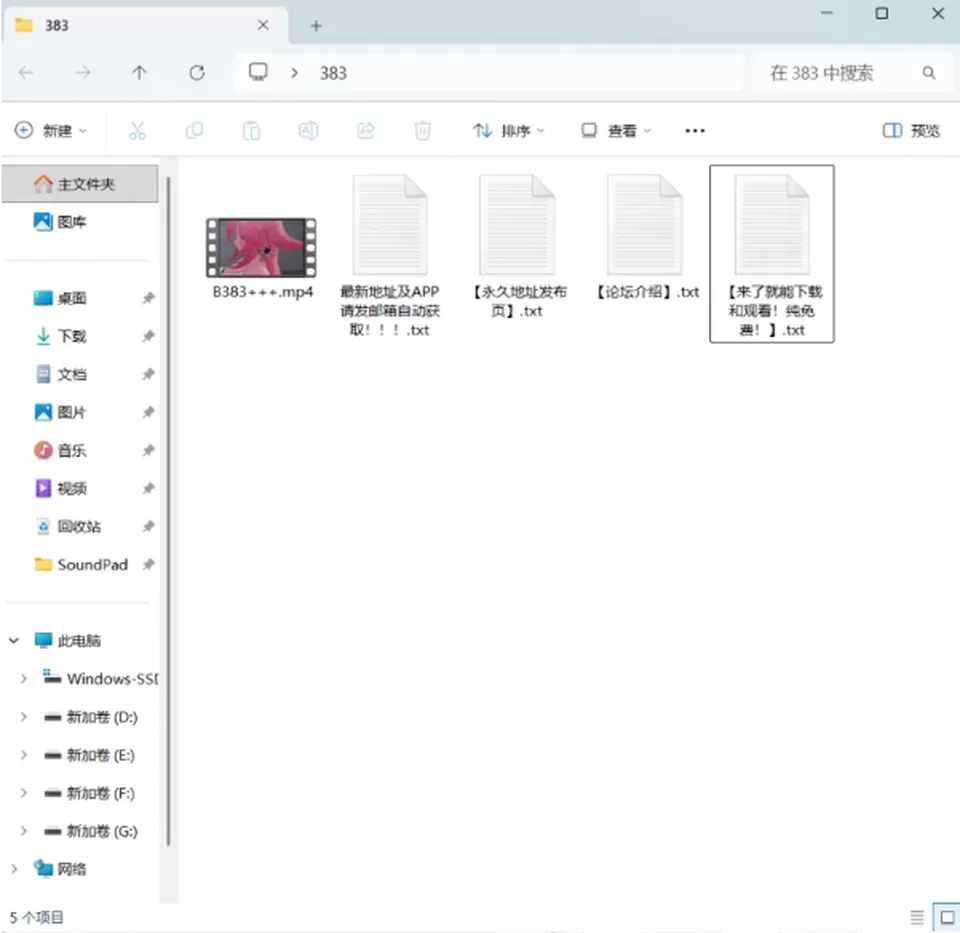This screenshot has height=933, width=960.
Task: Click the search box 在 383 中搜索
Action: coord(852,73)
